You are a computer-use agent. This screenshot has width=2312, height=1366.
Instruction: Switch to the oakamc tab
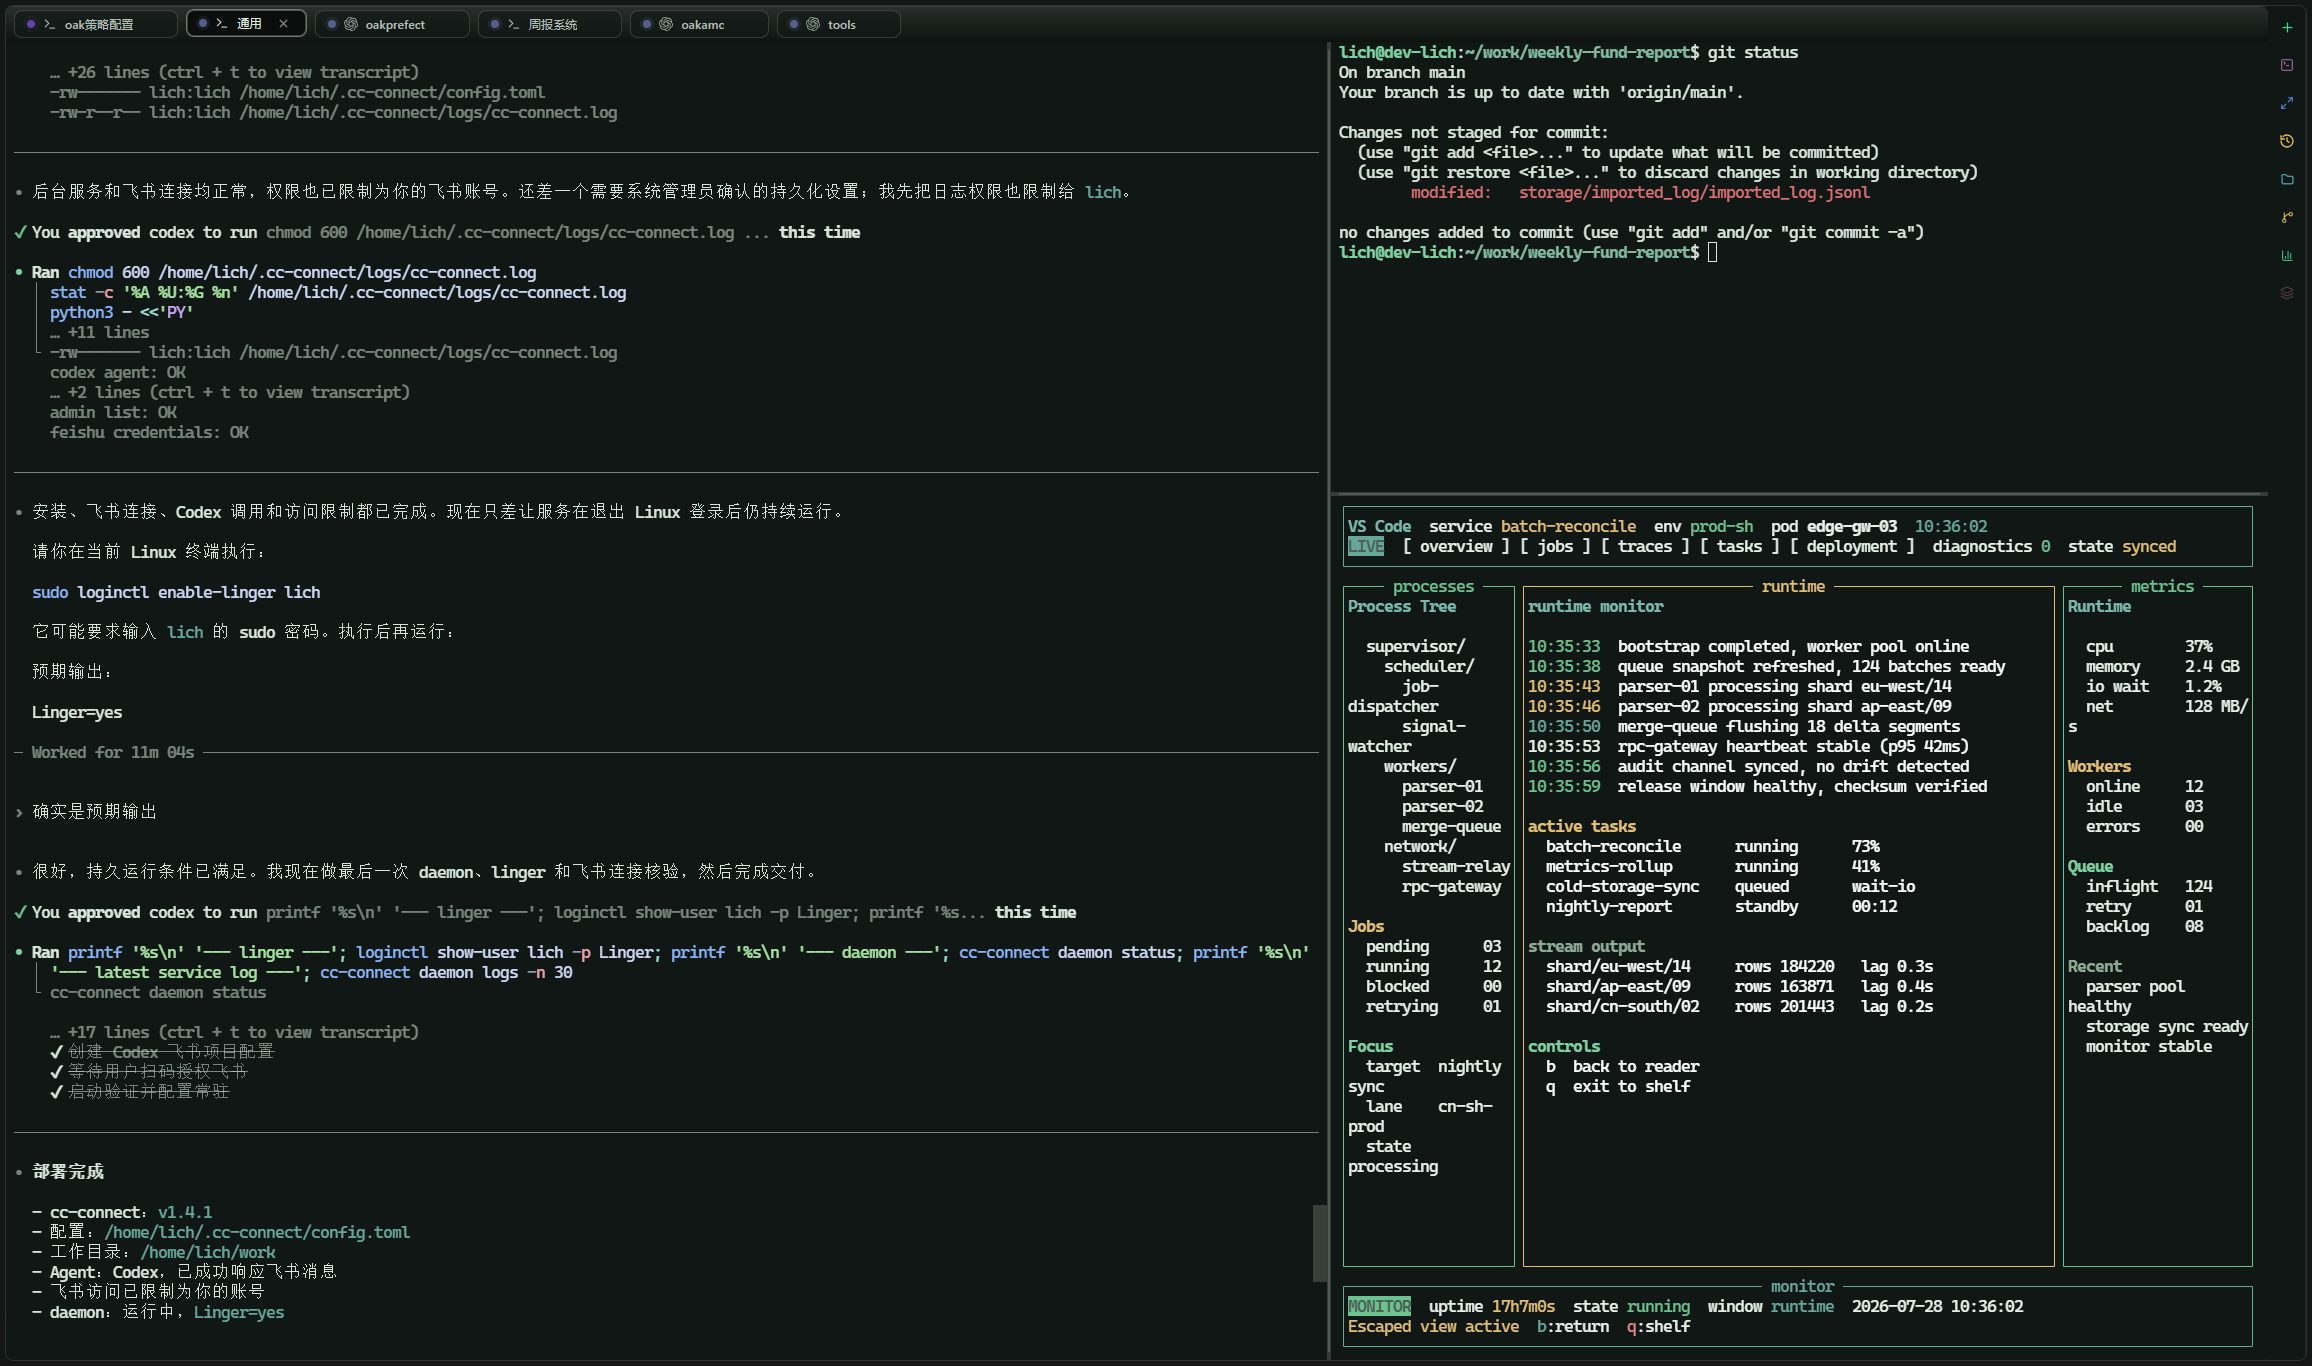tap(699, 24)
